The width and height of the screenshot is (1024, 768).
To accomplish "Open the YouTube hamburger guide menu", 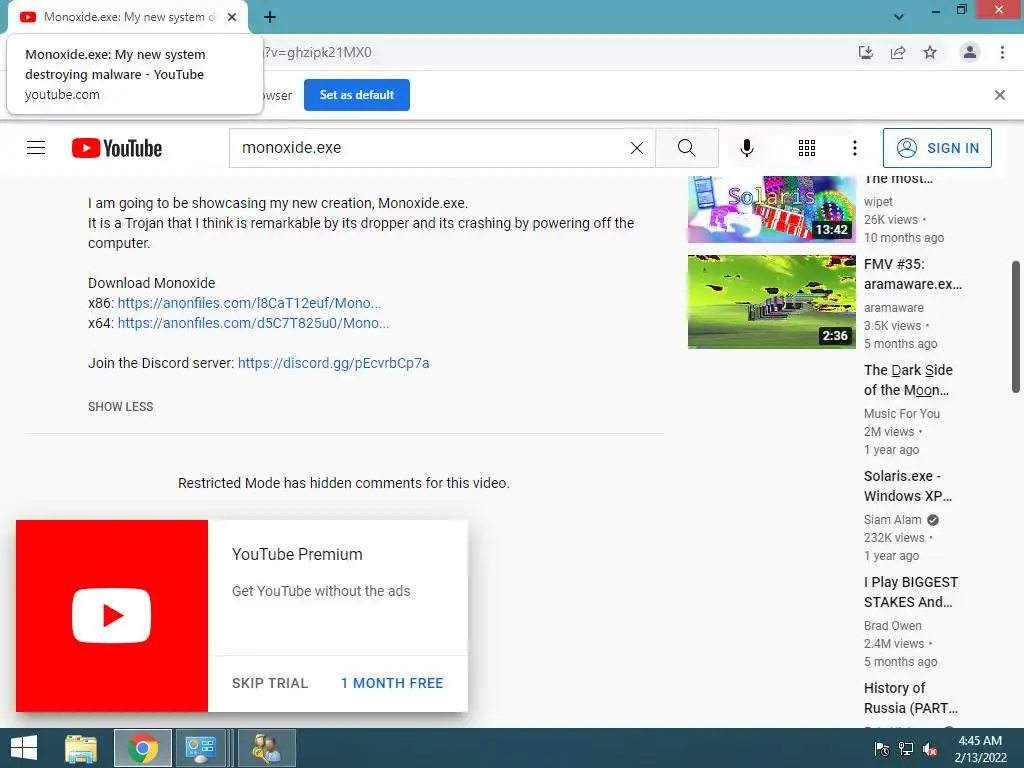I will pos(36,148).
